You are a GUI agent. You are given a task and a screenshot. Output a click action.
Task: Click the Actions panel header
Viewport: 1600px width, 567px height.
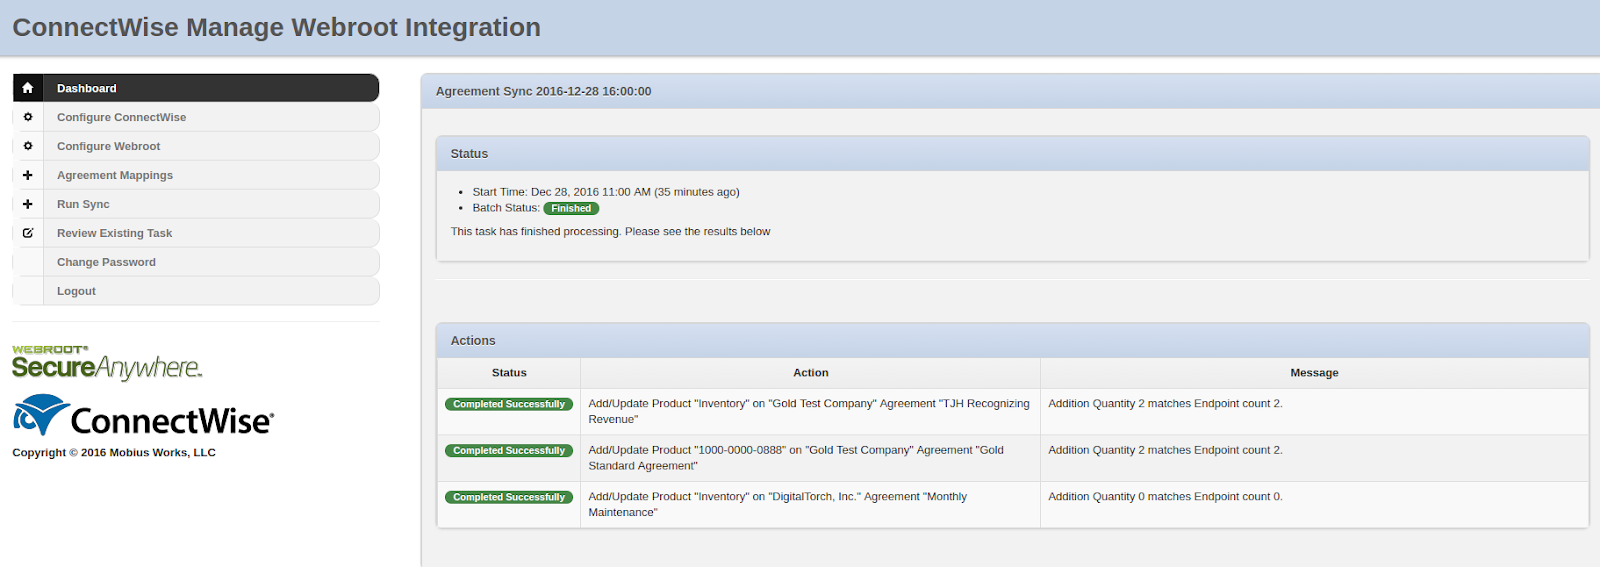pyautogui.click(x=1013, y=341)
